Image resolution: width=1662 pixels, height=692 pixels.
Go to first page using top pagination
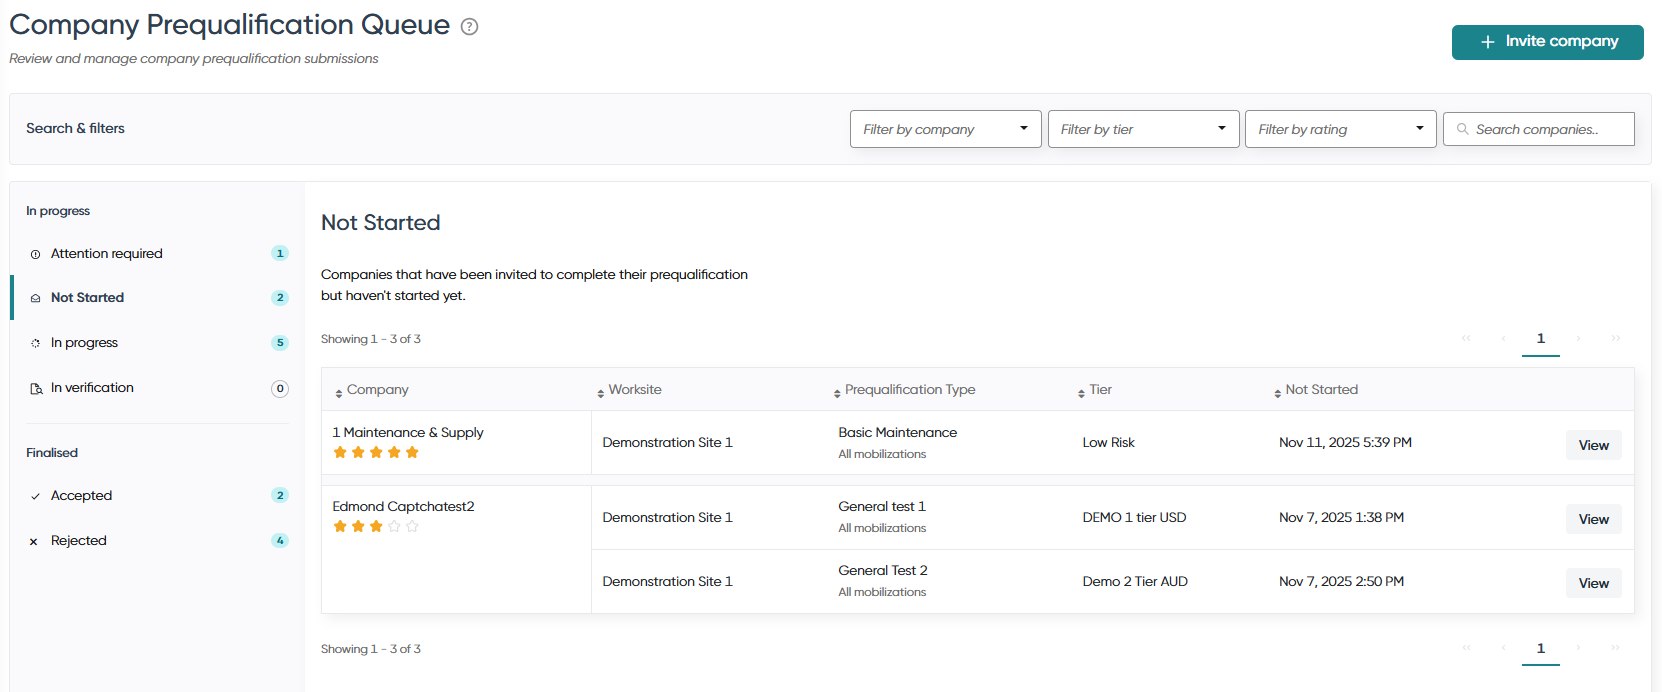(1466, 338)
